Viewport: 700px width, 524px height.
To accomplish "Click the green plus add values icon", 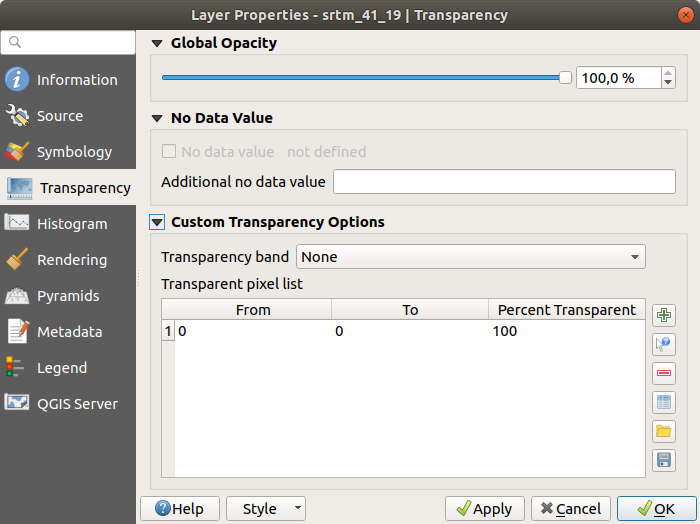I will 663,315.
